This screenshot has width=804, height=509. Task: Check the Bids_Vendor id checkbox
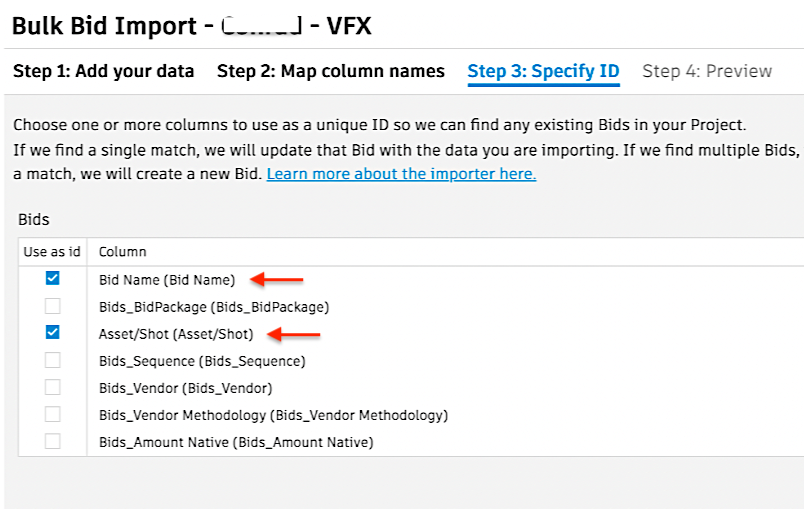click(x=53, y=387)
